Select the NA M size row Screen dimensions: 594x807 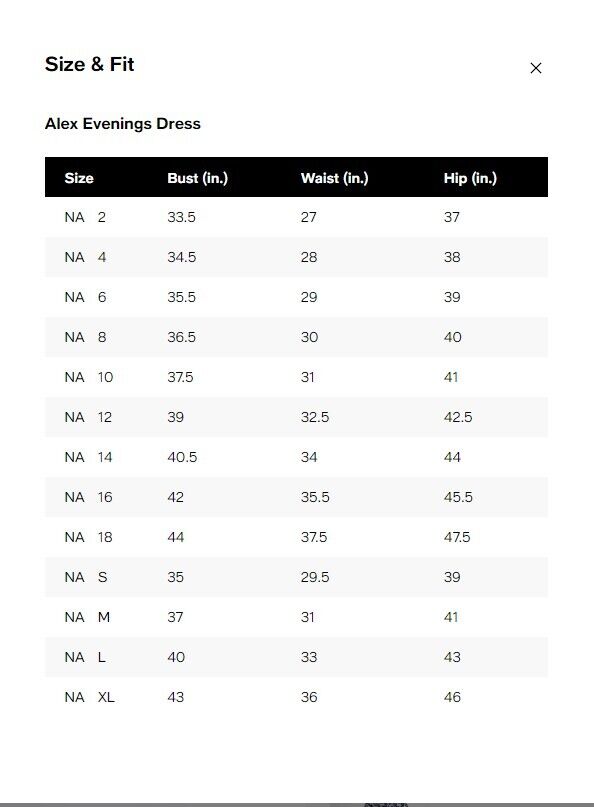(296, 617)
